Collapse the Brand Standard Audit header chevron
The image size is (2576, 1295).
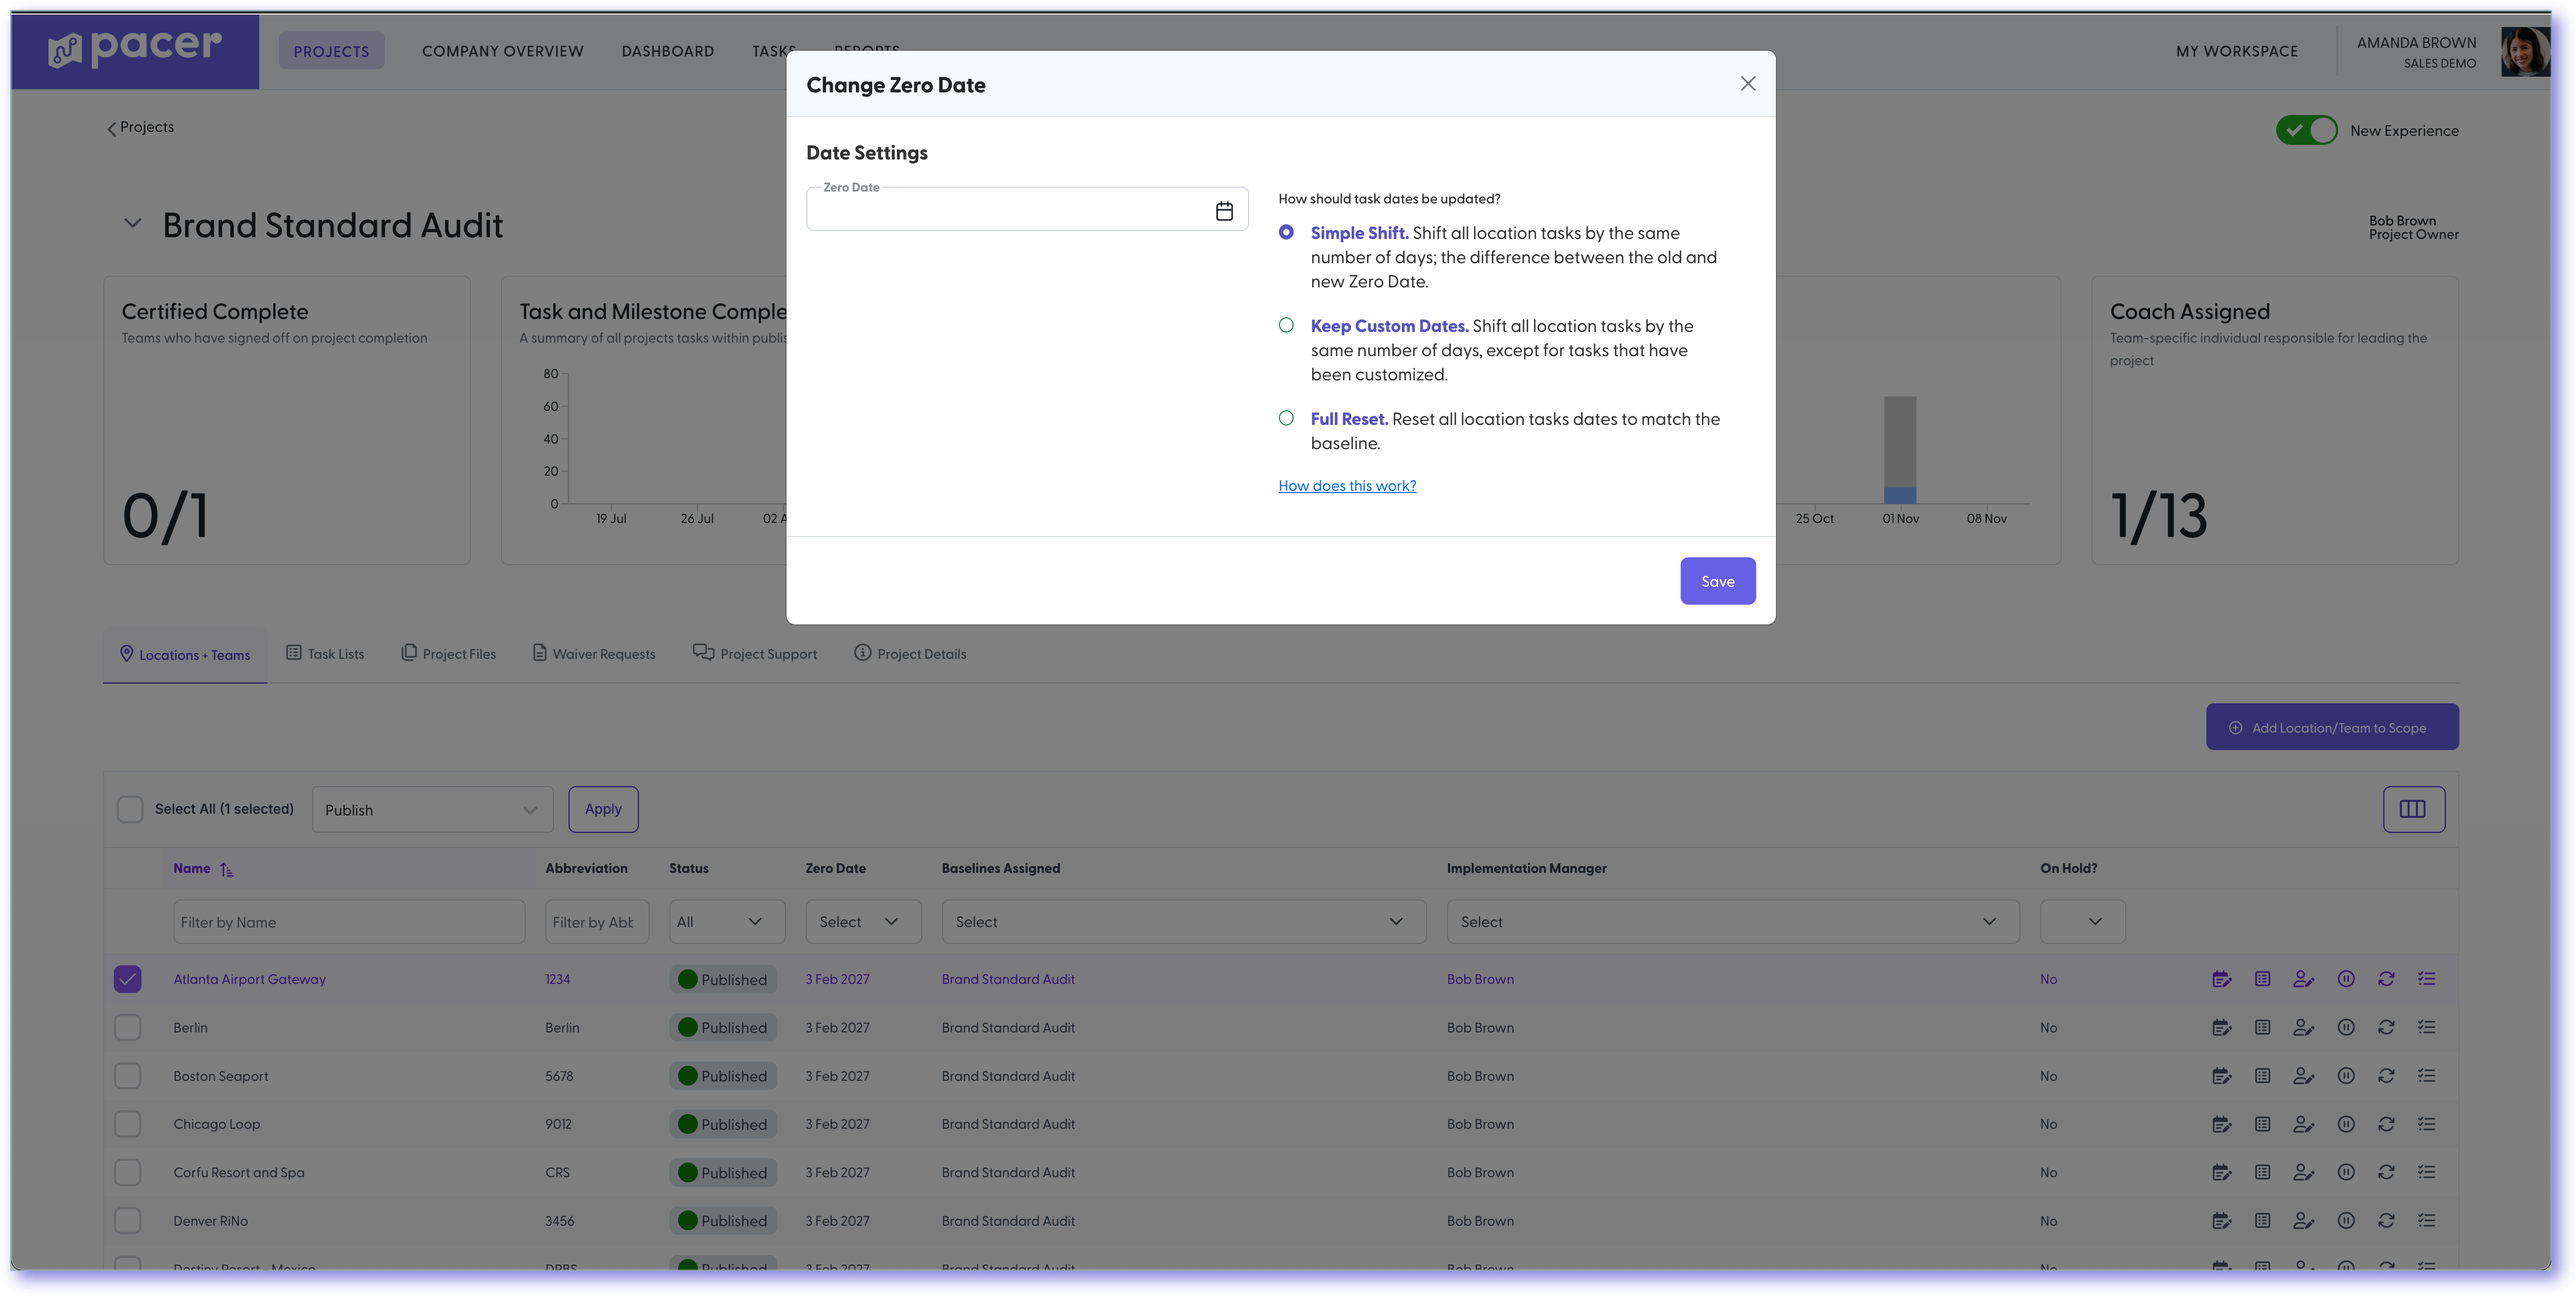point(132,224)
